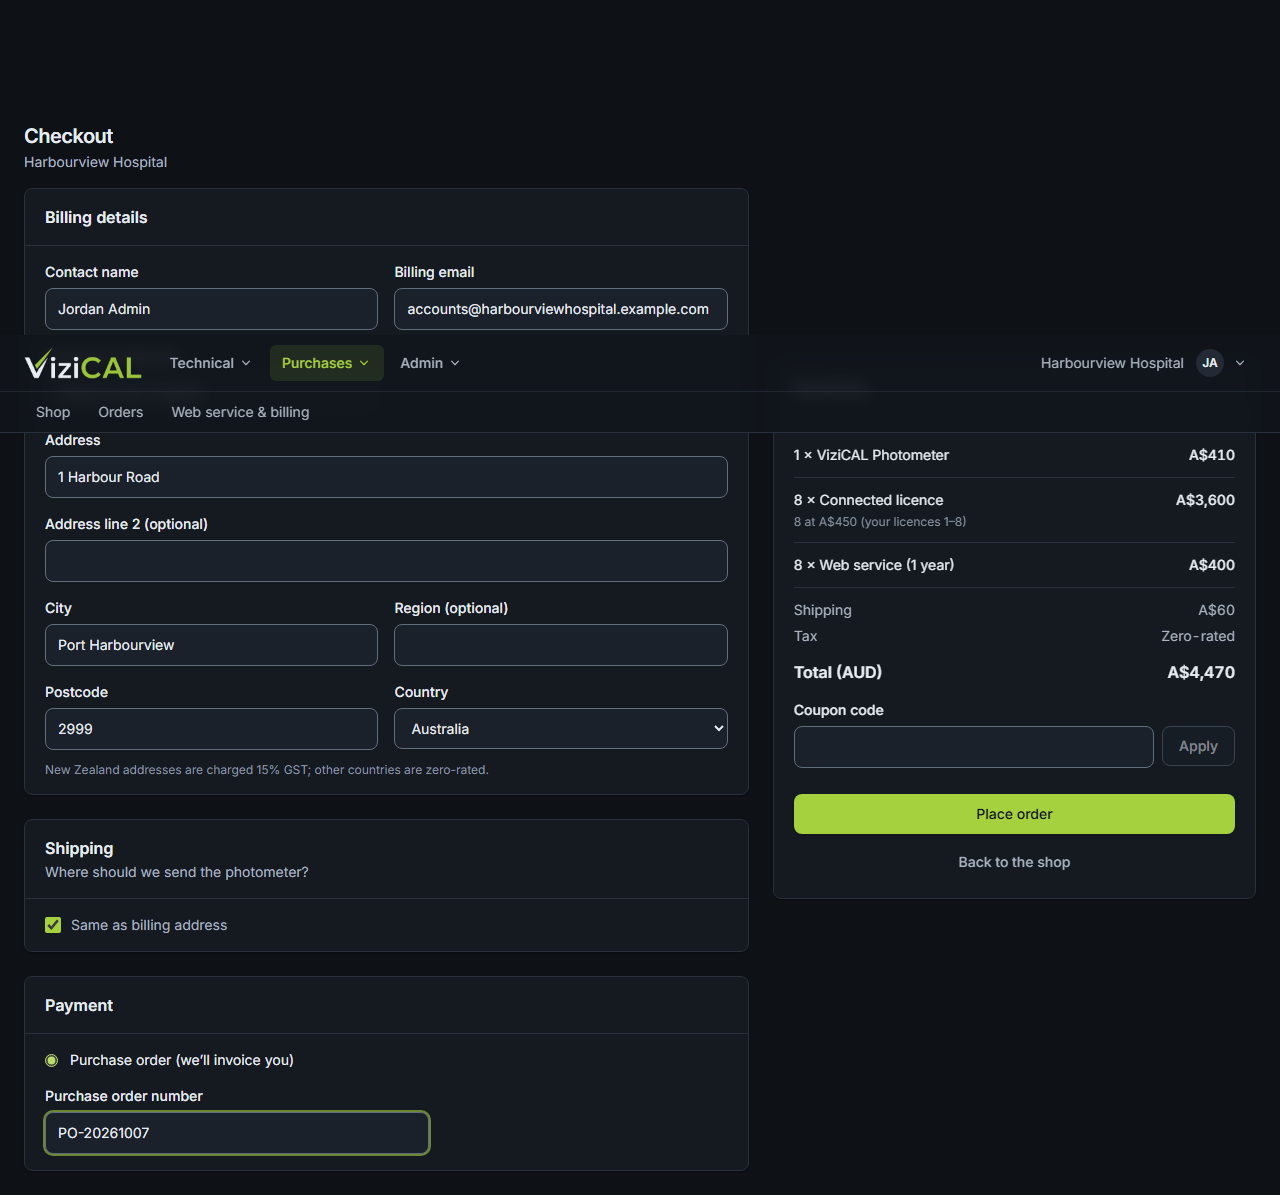The height and width of the screenshot is (1195, 1280).
Task: Click the Coupon code input
Action: 974,747
